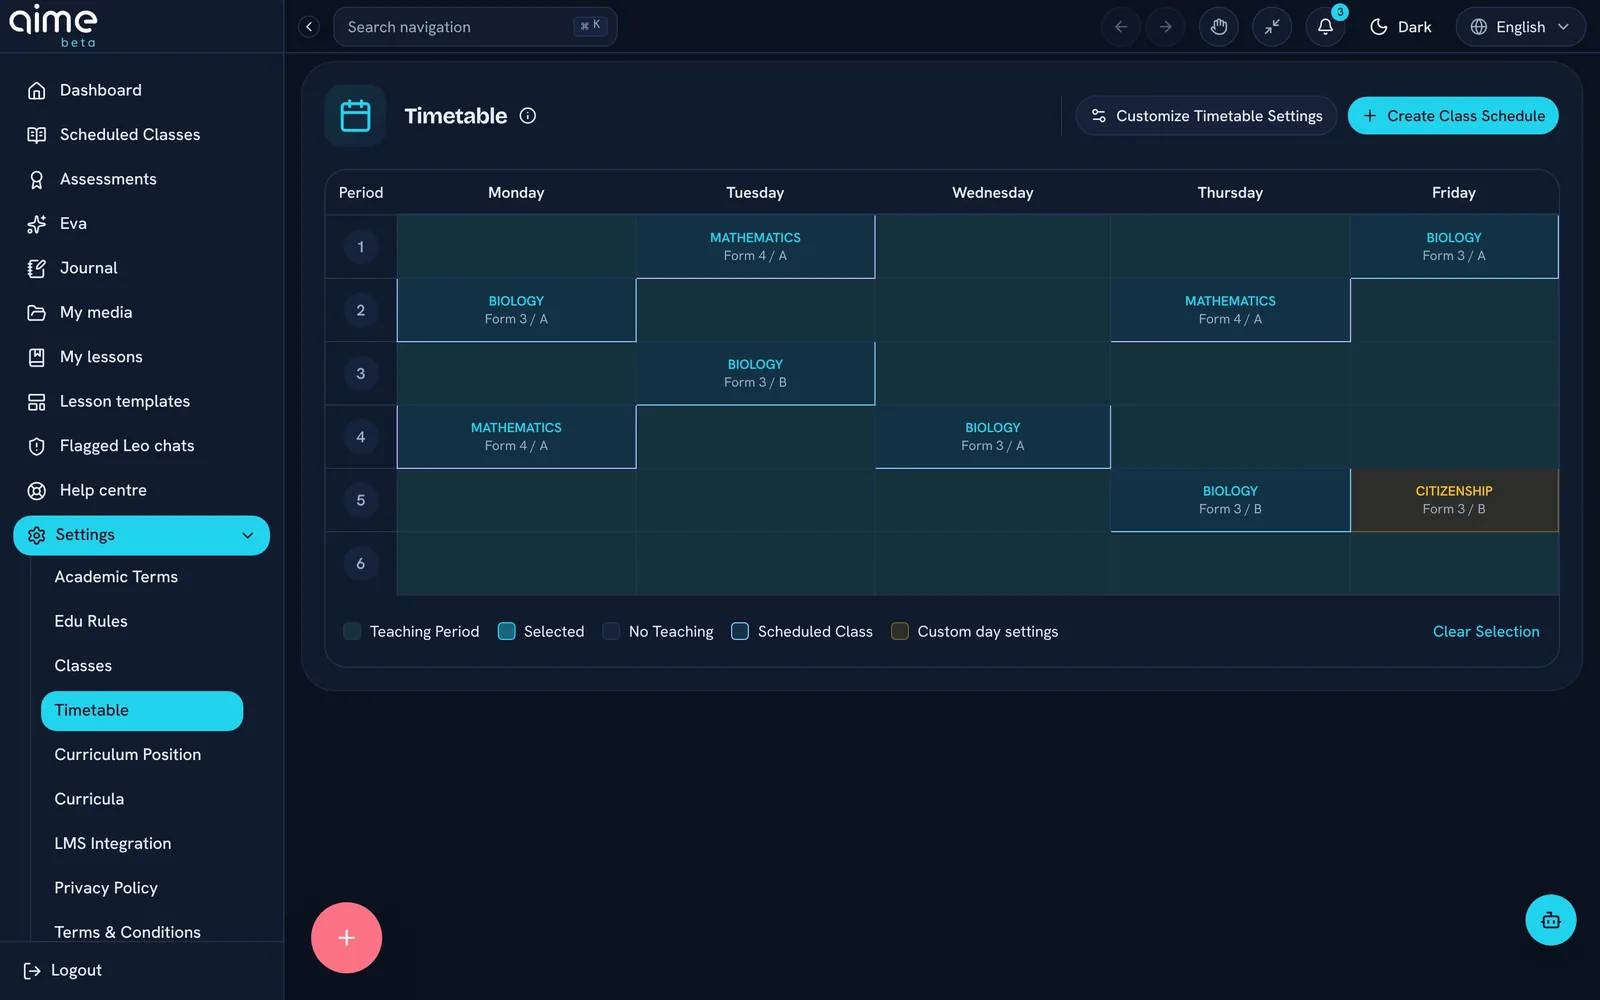Click Logout
Screen dimensions: 1600x1000
click(63, 970)
